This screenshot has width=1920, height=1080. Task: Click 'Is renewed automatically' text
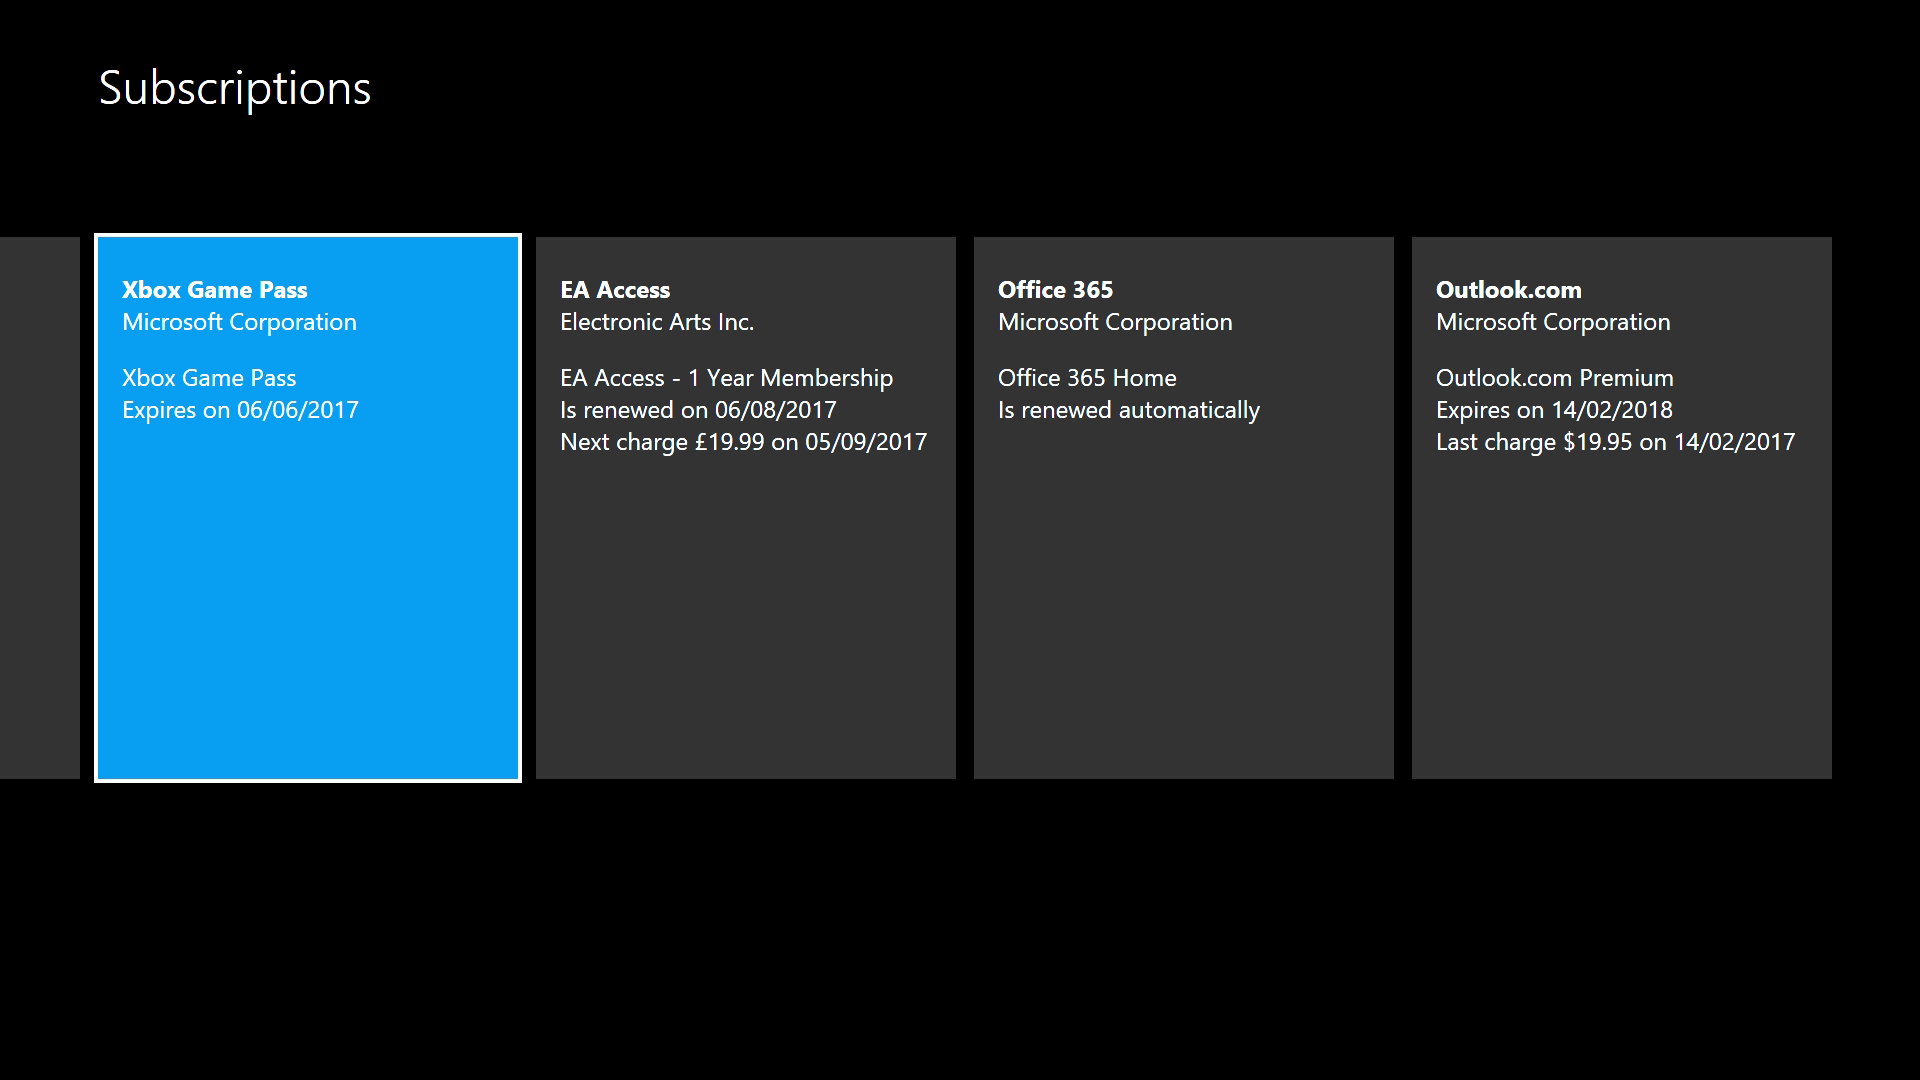pos(1128,410)
